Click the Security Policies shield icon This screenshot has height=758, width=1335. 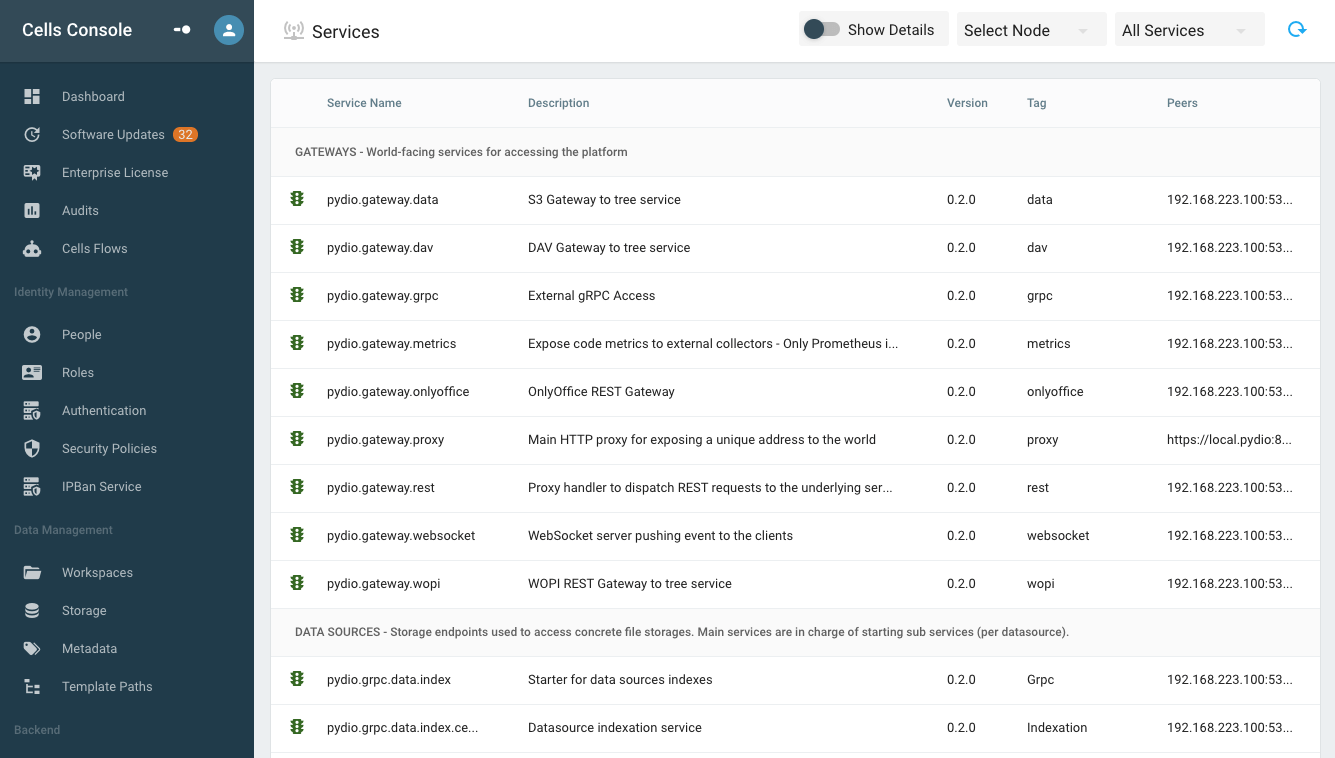[32, 449]
